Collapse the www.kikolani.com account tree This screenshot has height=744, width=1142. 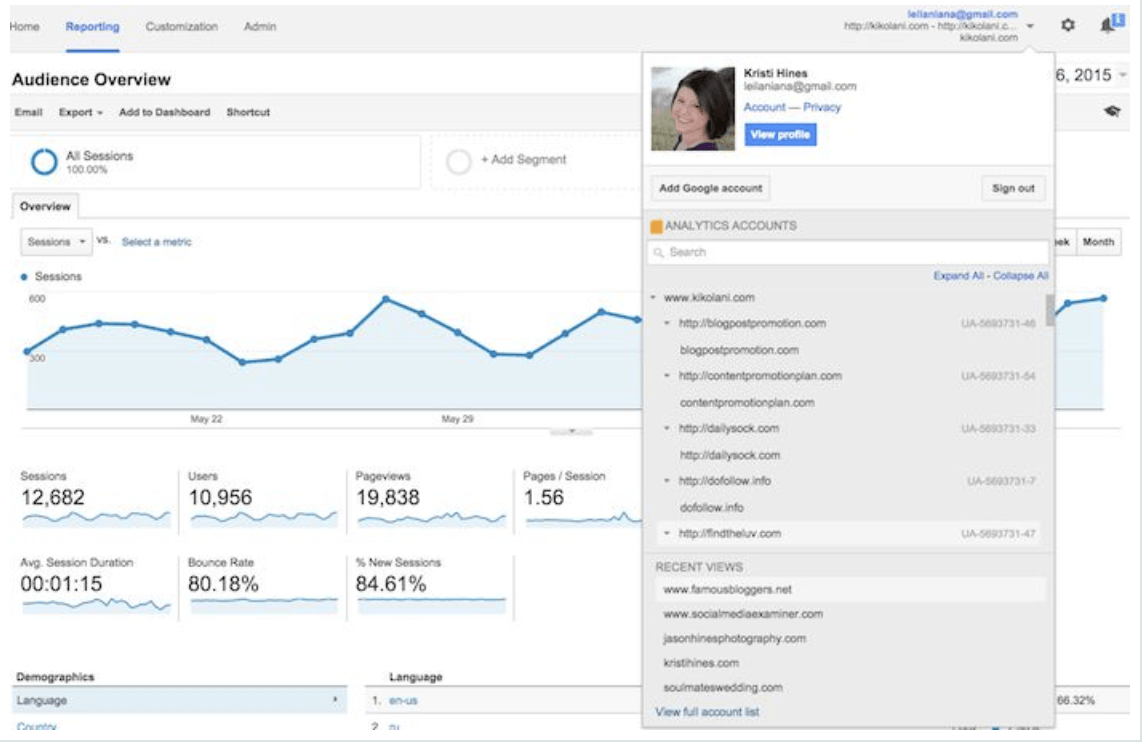pos(653,298)
